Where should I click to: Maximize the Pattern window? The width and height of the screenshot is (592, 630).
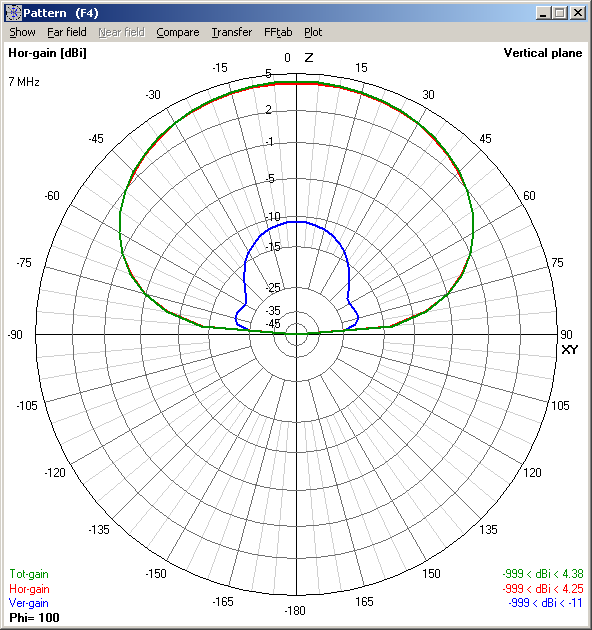560,13
